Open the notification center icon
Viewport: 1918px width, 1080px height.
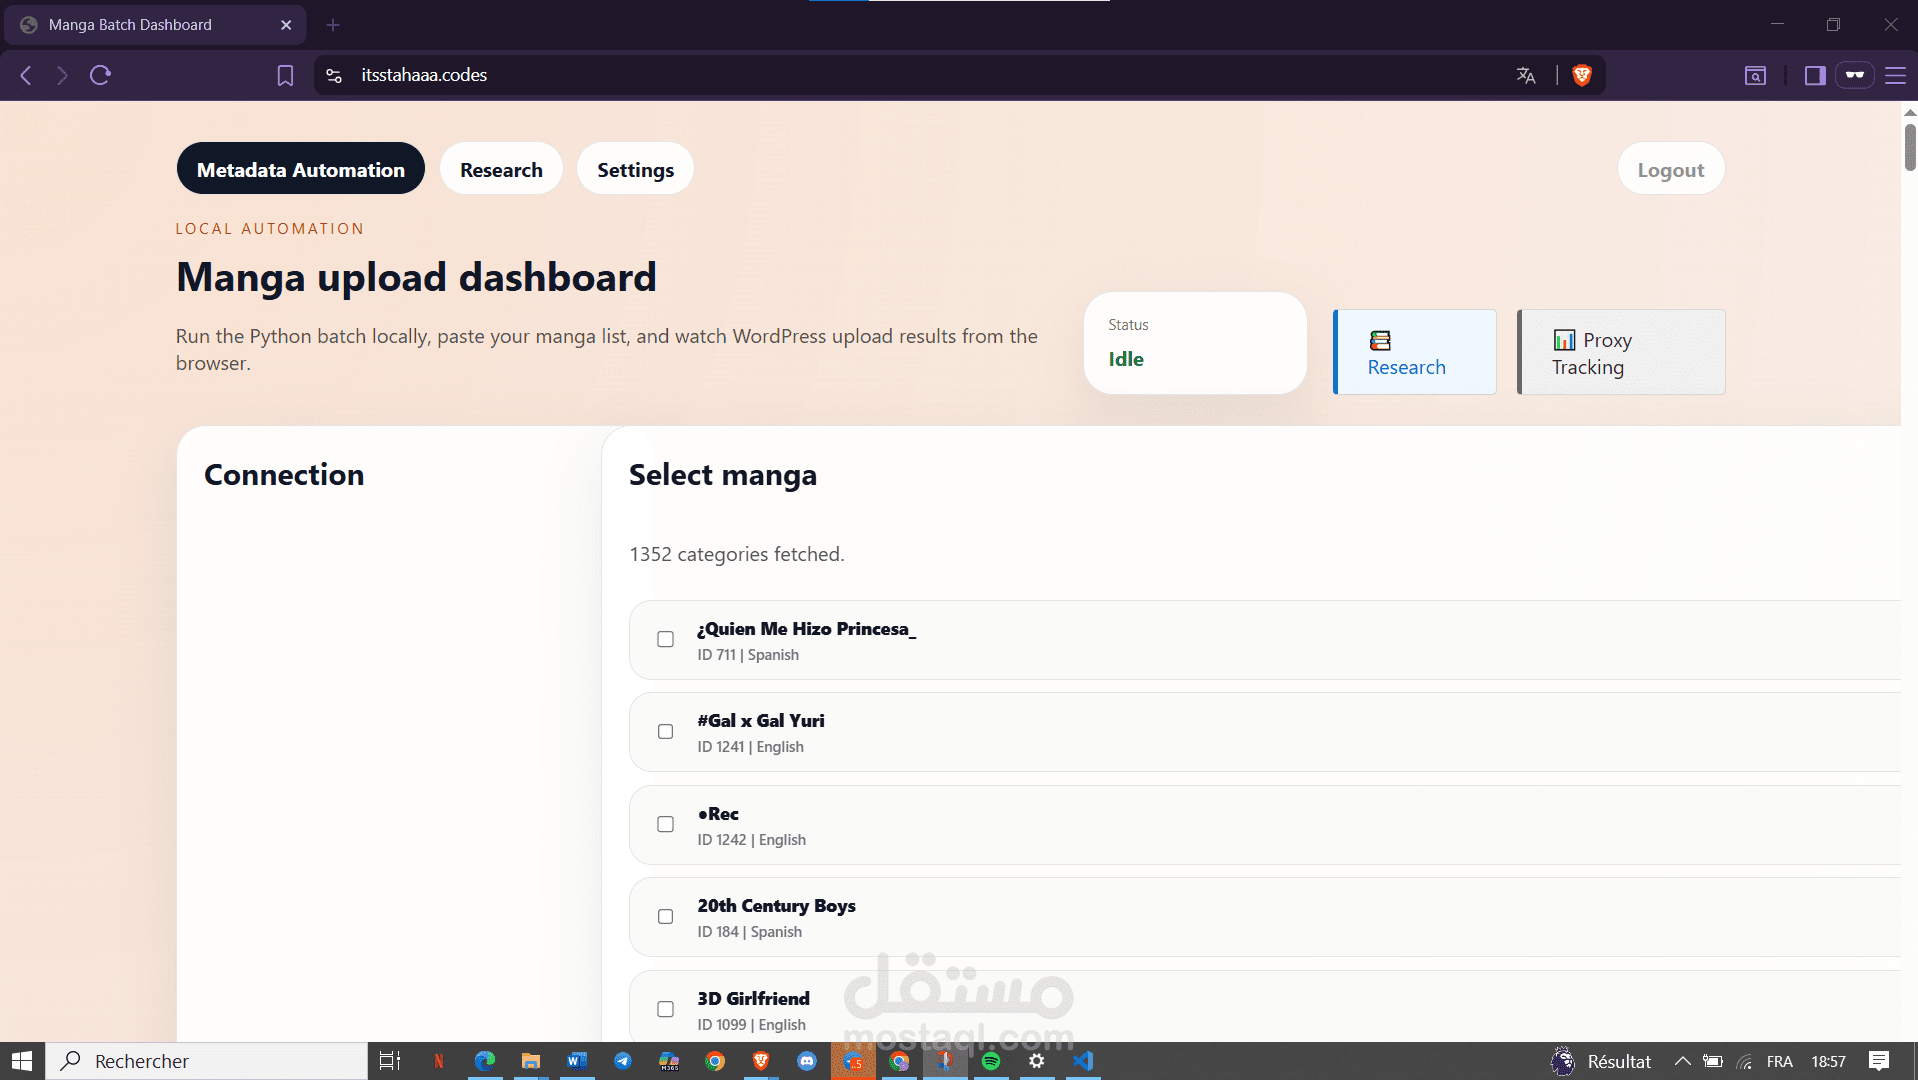coord(1879,1061)
